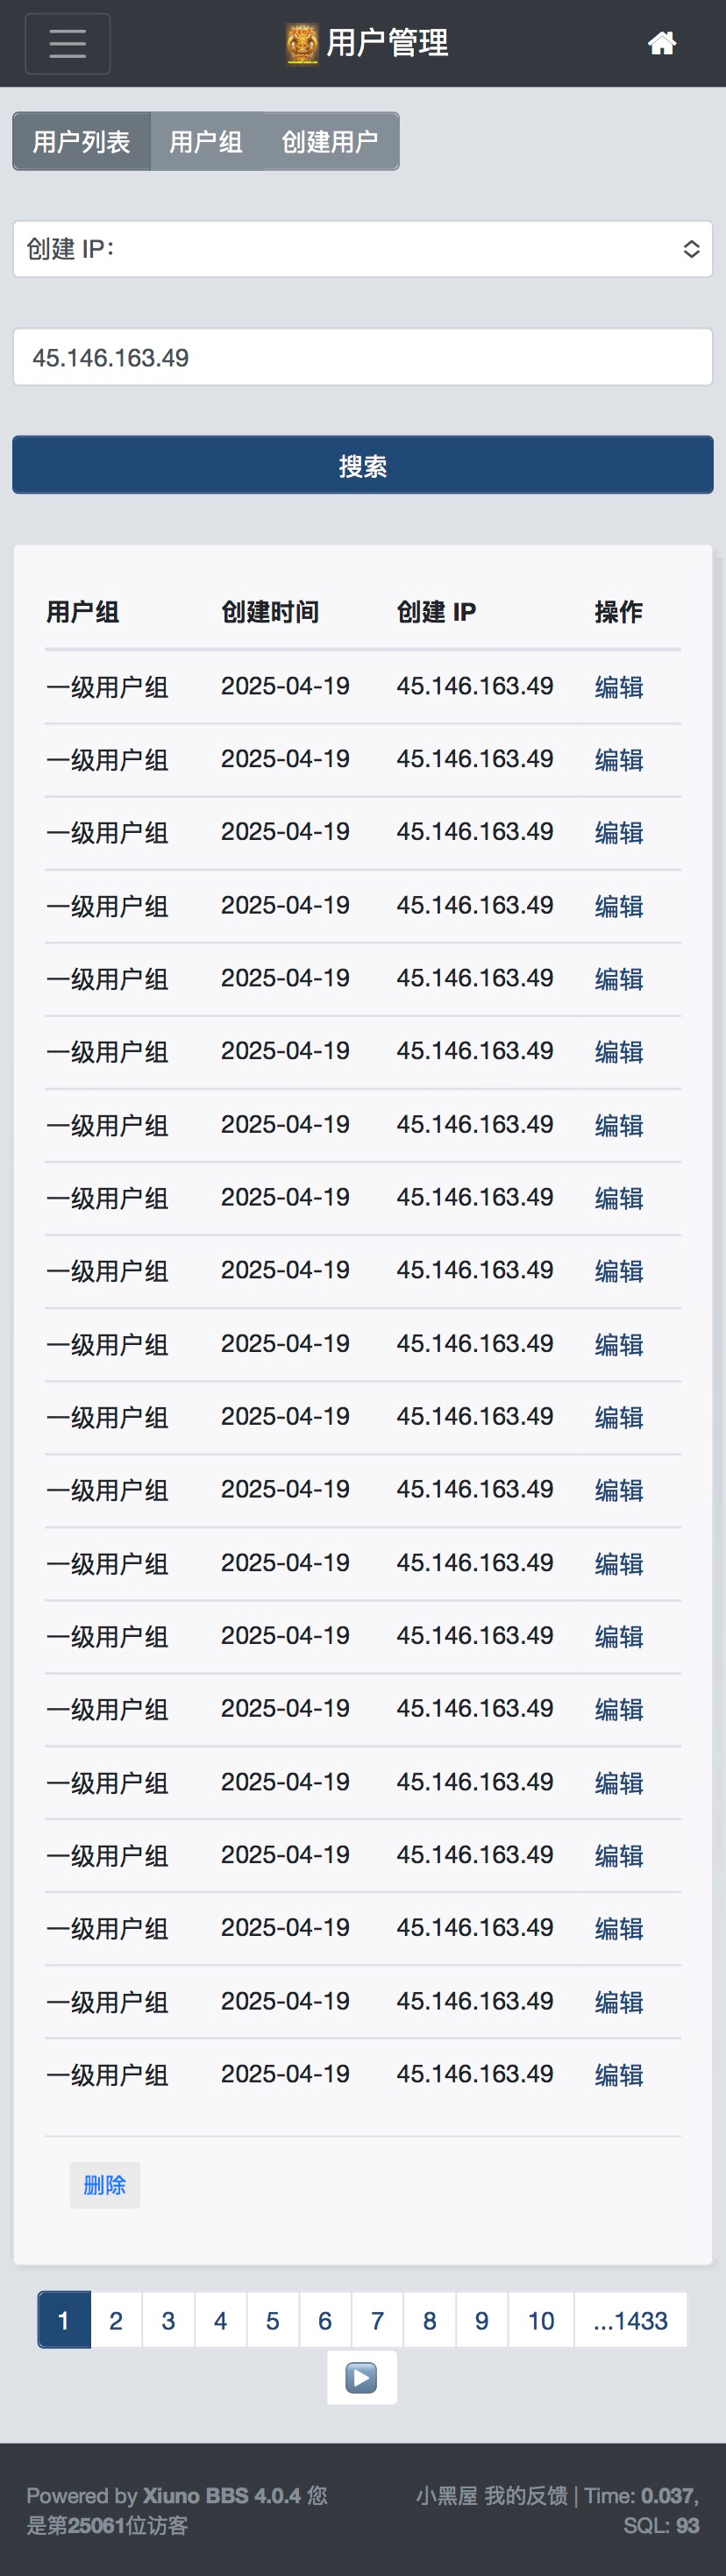
Task: Click the 删除 delete button
Action: tap(105, 2185)
